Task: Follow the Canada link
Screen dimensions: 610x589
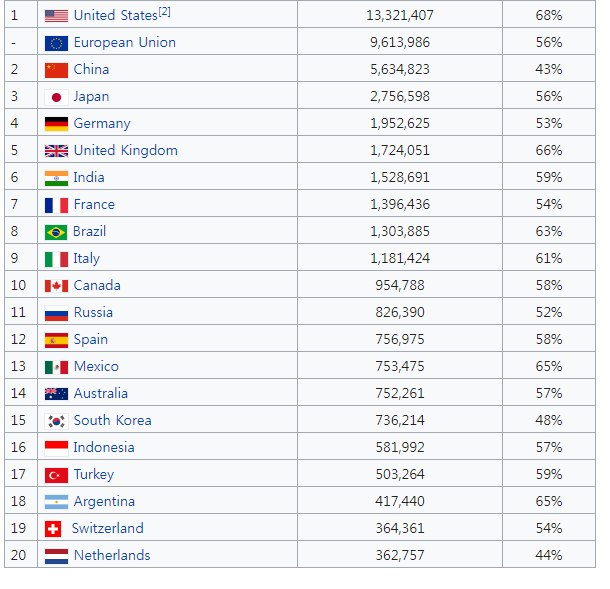Action: [97, 286]
